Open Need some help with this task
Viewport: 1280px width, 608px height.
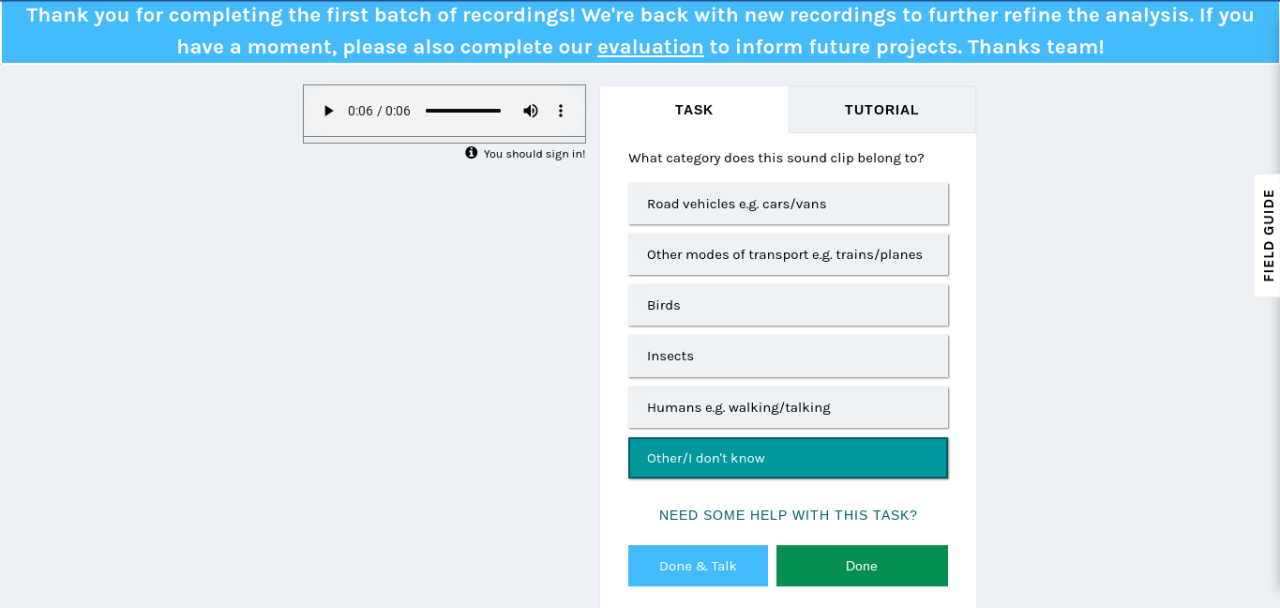pyautogui.click(x=788, y=516)
